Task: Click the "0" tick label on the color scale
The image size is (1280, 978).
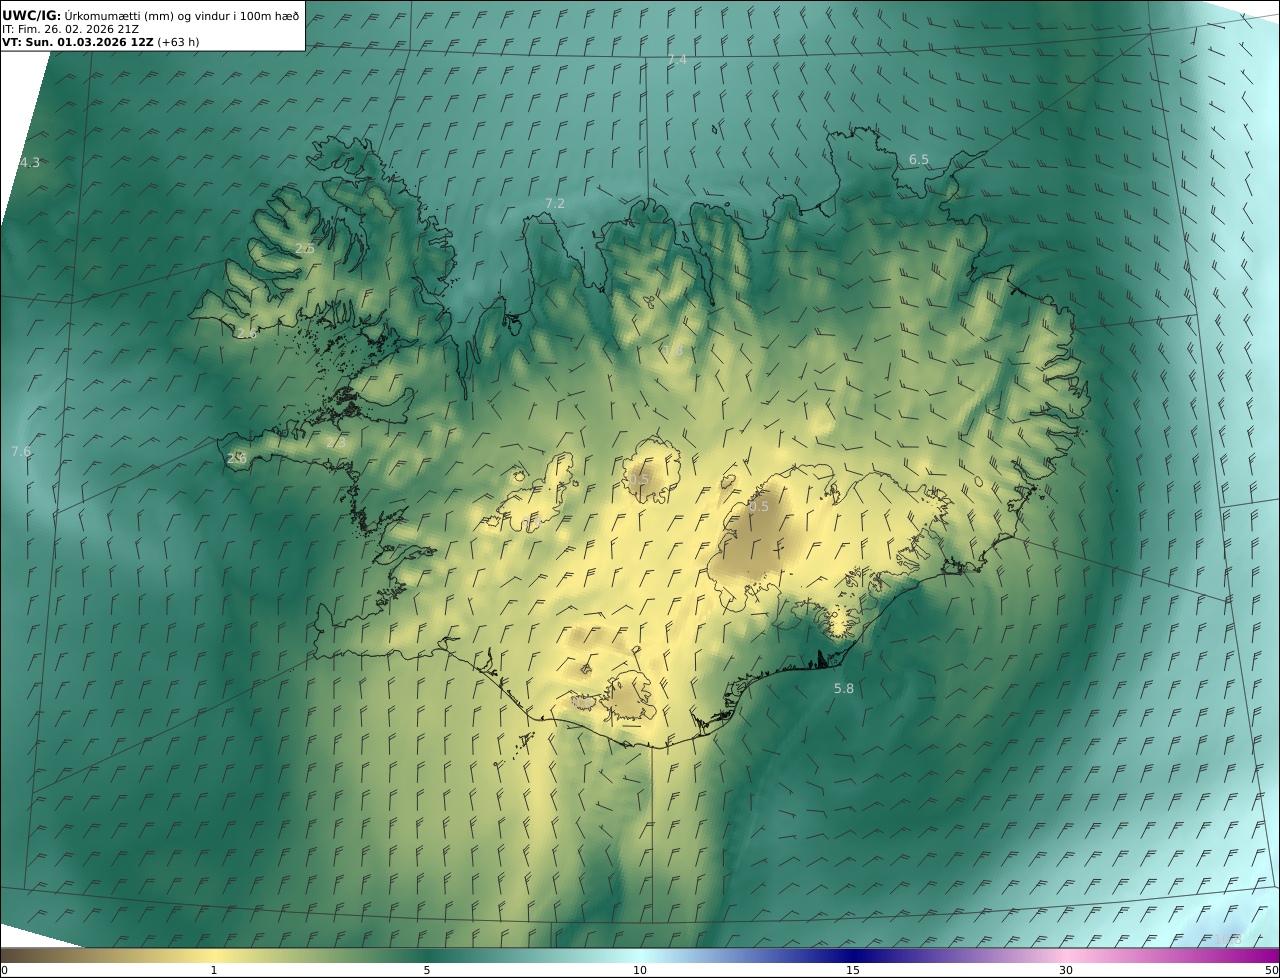Action: pyautogui.click(x=4, y=970)
